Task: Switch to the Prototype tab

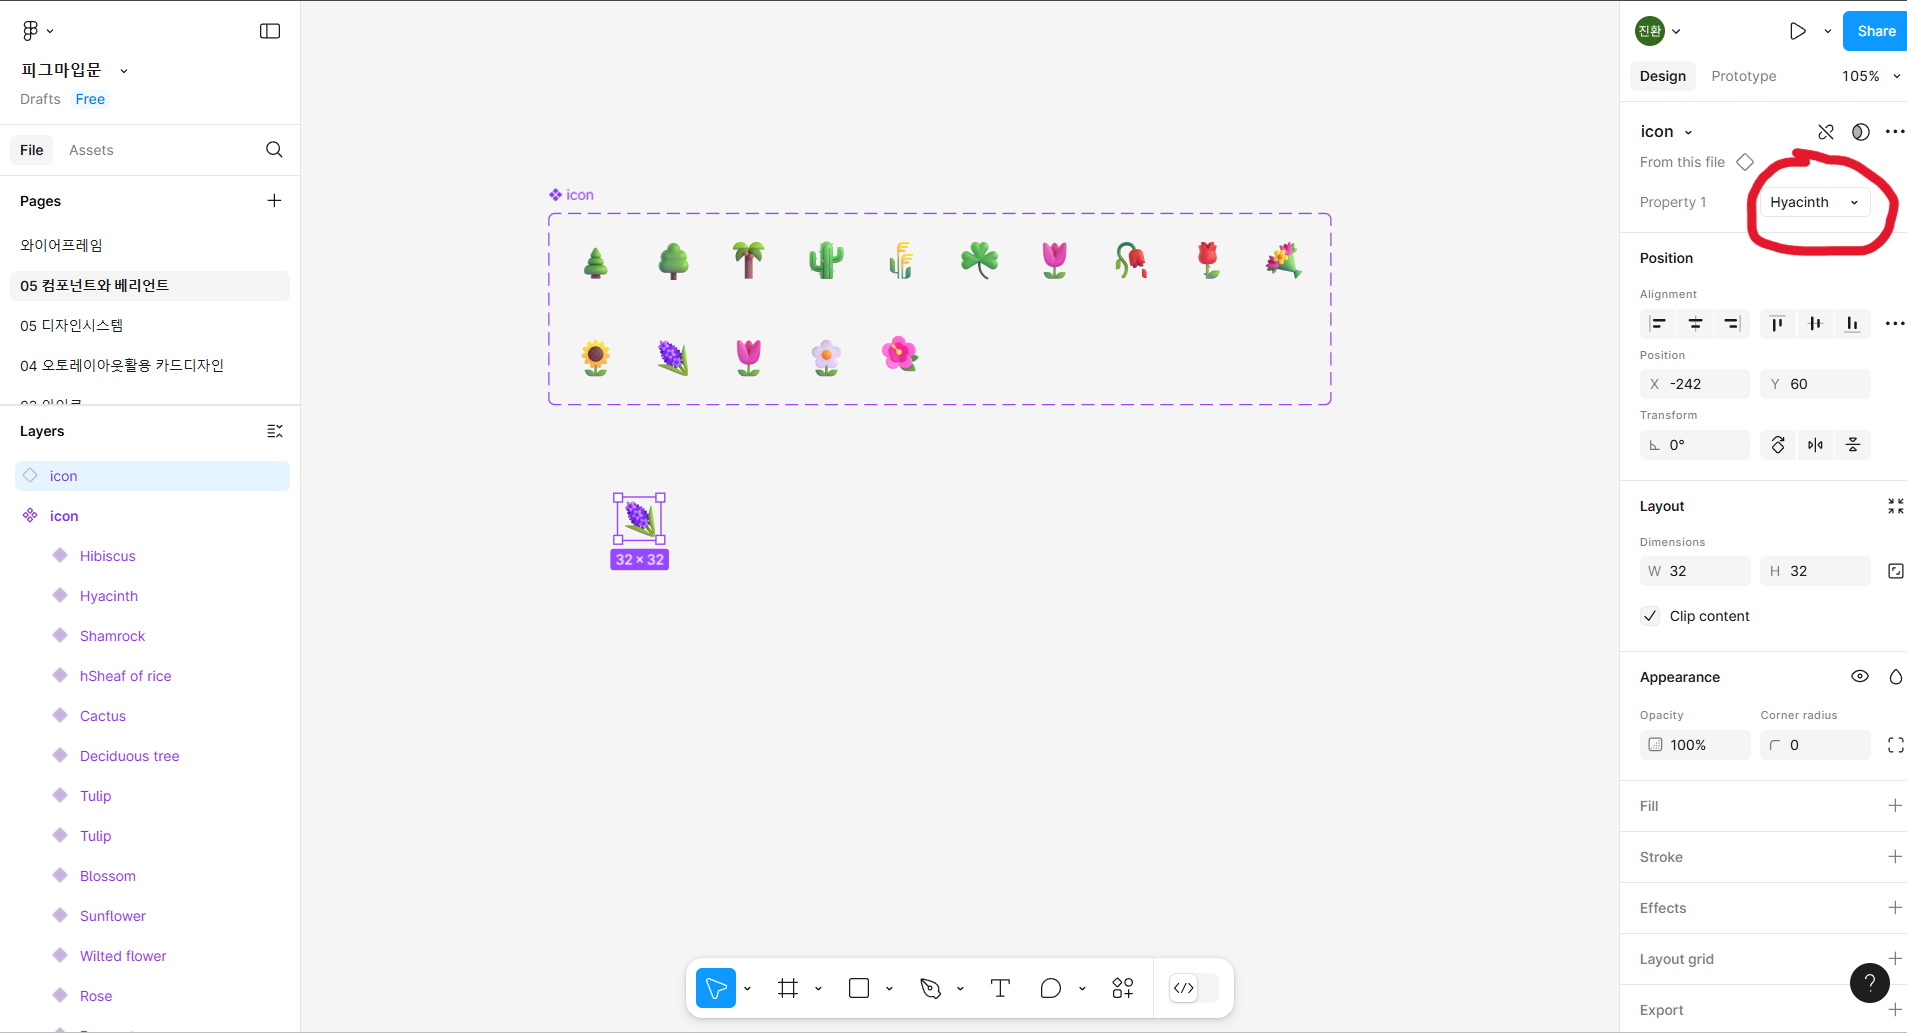Action: (1743, 76)
